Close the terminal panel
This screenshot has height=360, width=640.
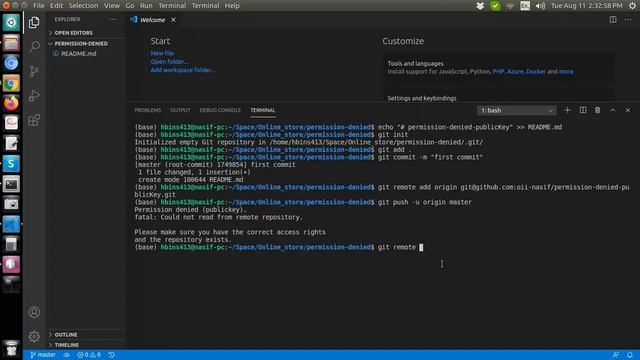[x=628, y=110]
